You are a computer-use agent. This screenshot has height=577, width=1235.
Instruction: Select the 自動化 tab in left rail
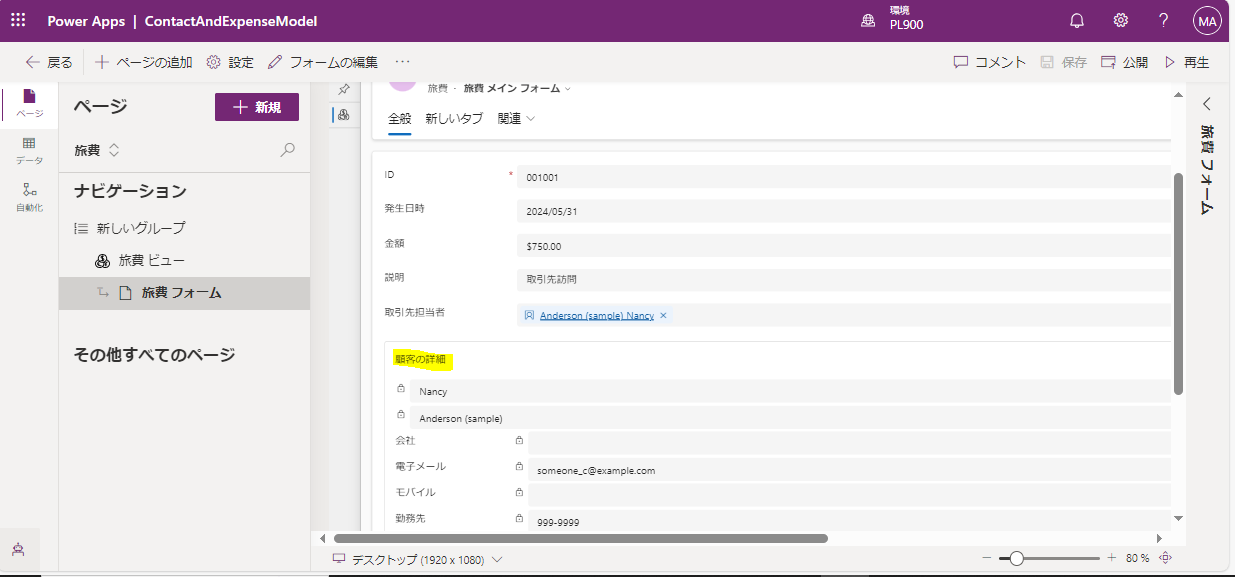coord(29,197)
